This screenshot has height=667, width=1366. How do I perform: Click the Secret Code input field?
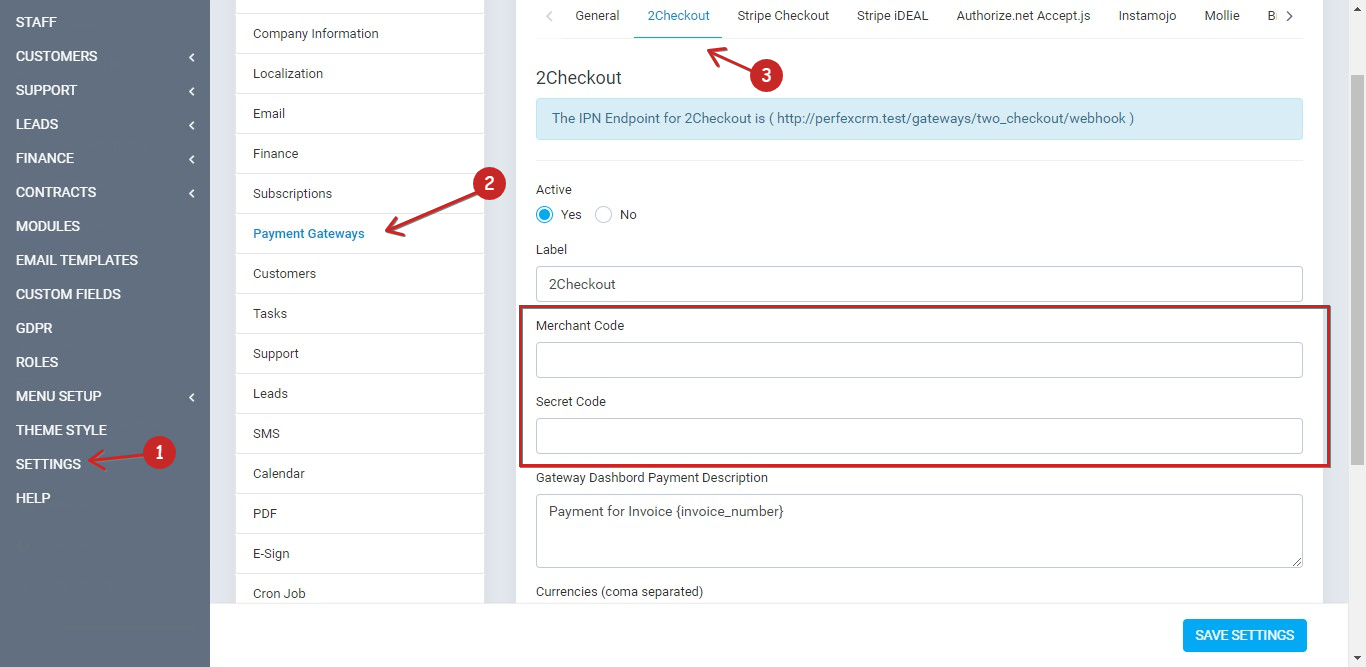pyautogui.click(x=919, y=436)
